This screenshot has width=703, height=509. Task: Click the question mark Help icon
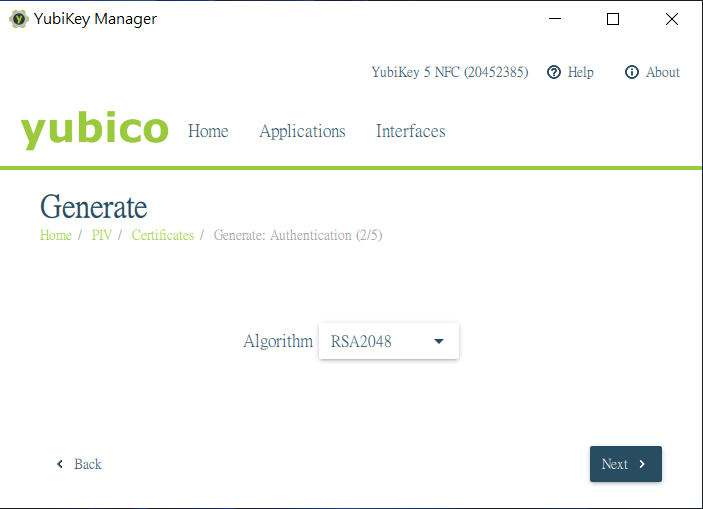pos(554,72)
